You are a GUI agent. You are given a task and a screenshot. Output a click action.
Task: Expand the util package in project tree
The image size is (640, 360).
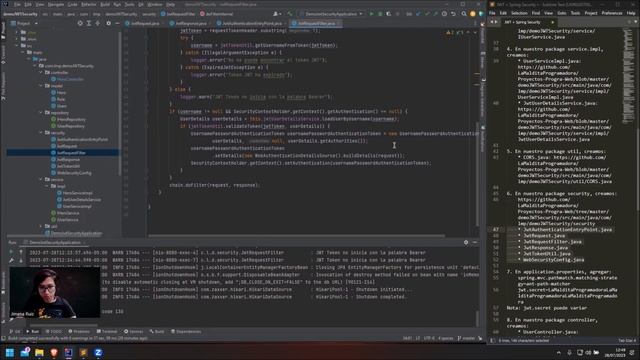41,226
